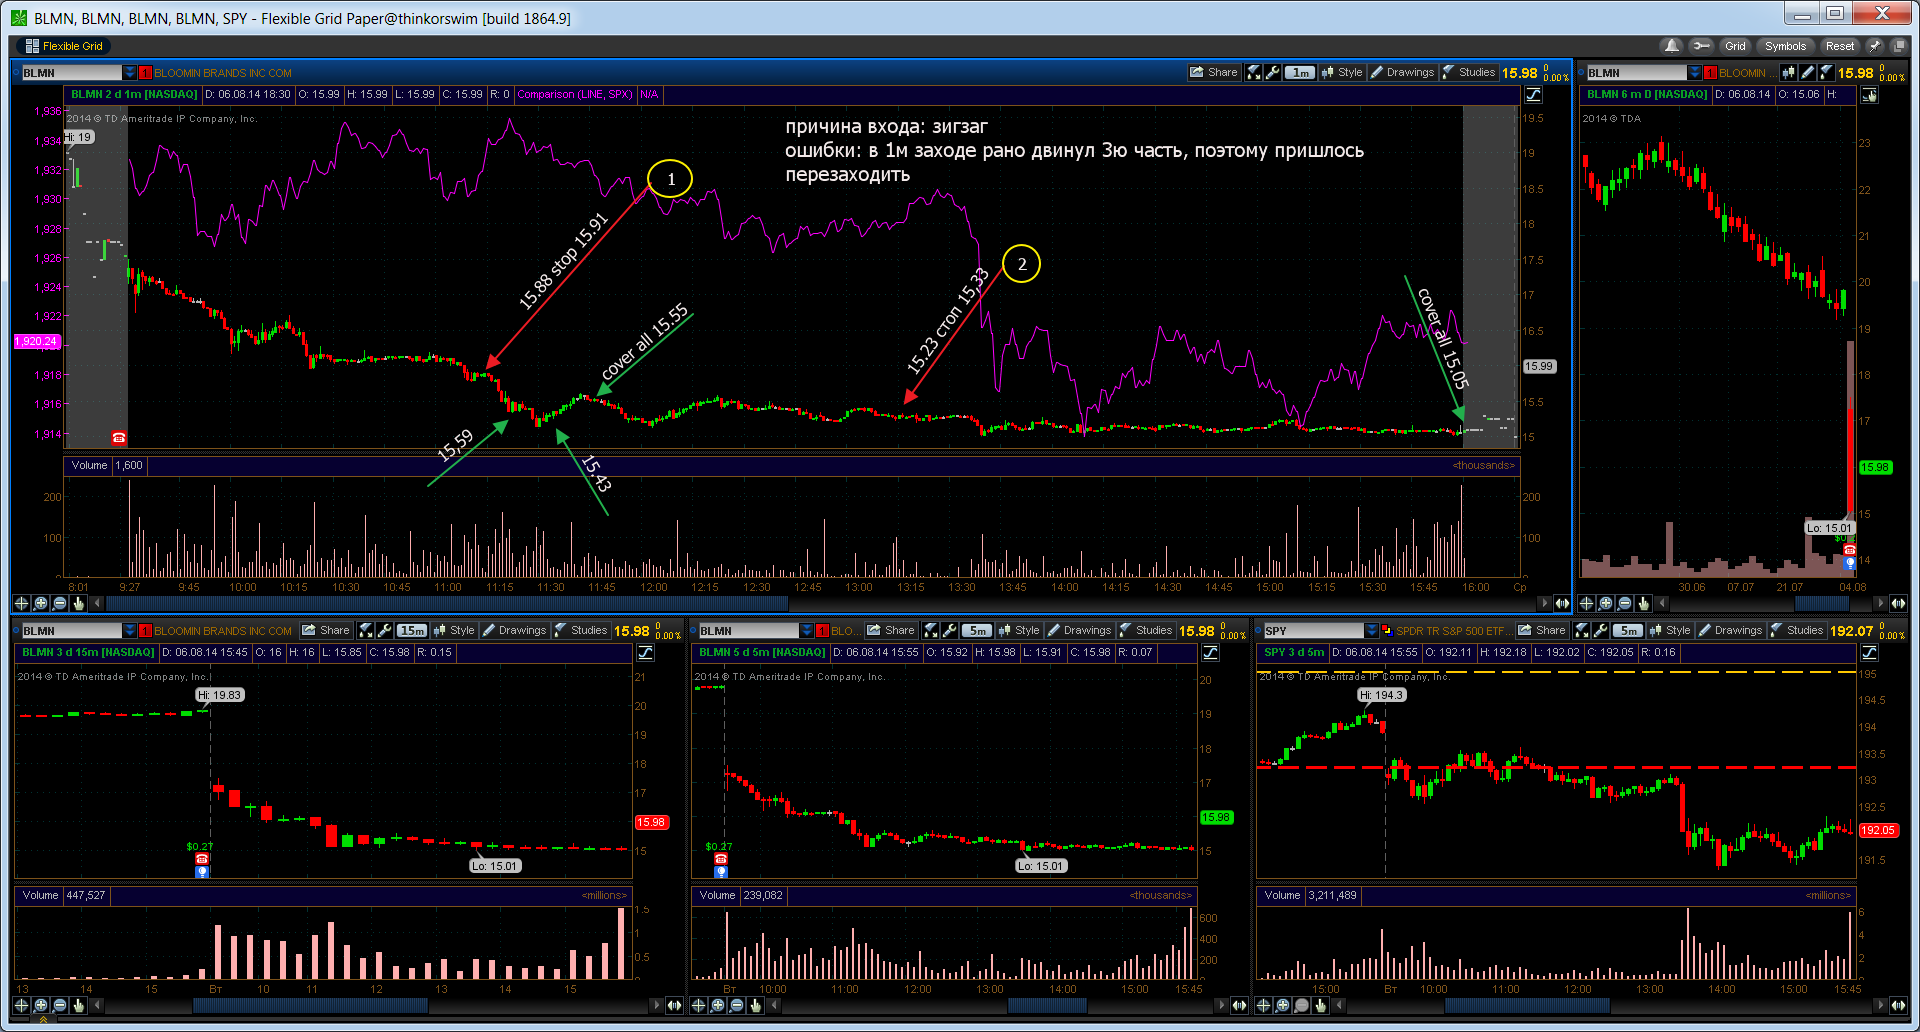Click red link number on main chart
1920x1032 pixels.
click(x=145, y=72)
